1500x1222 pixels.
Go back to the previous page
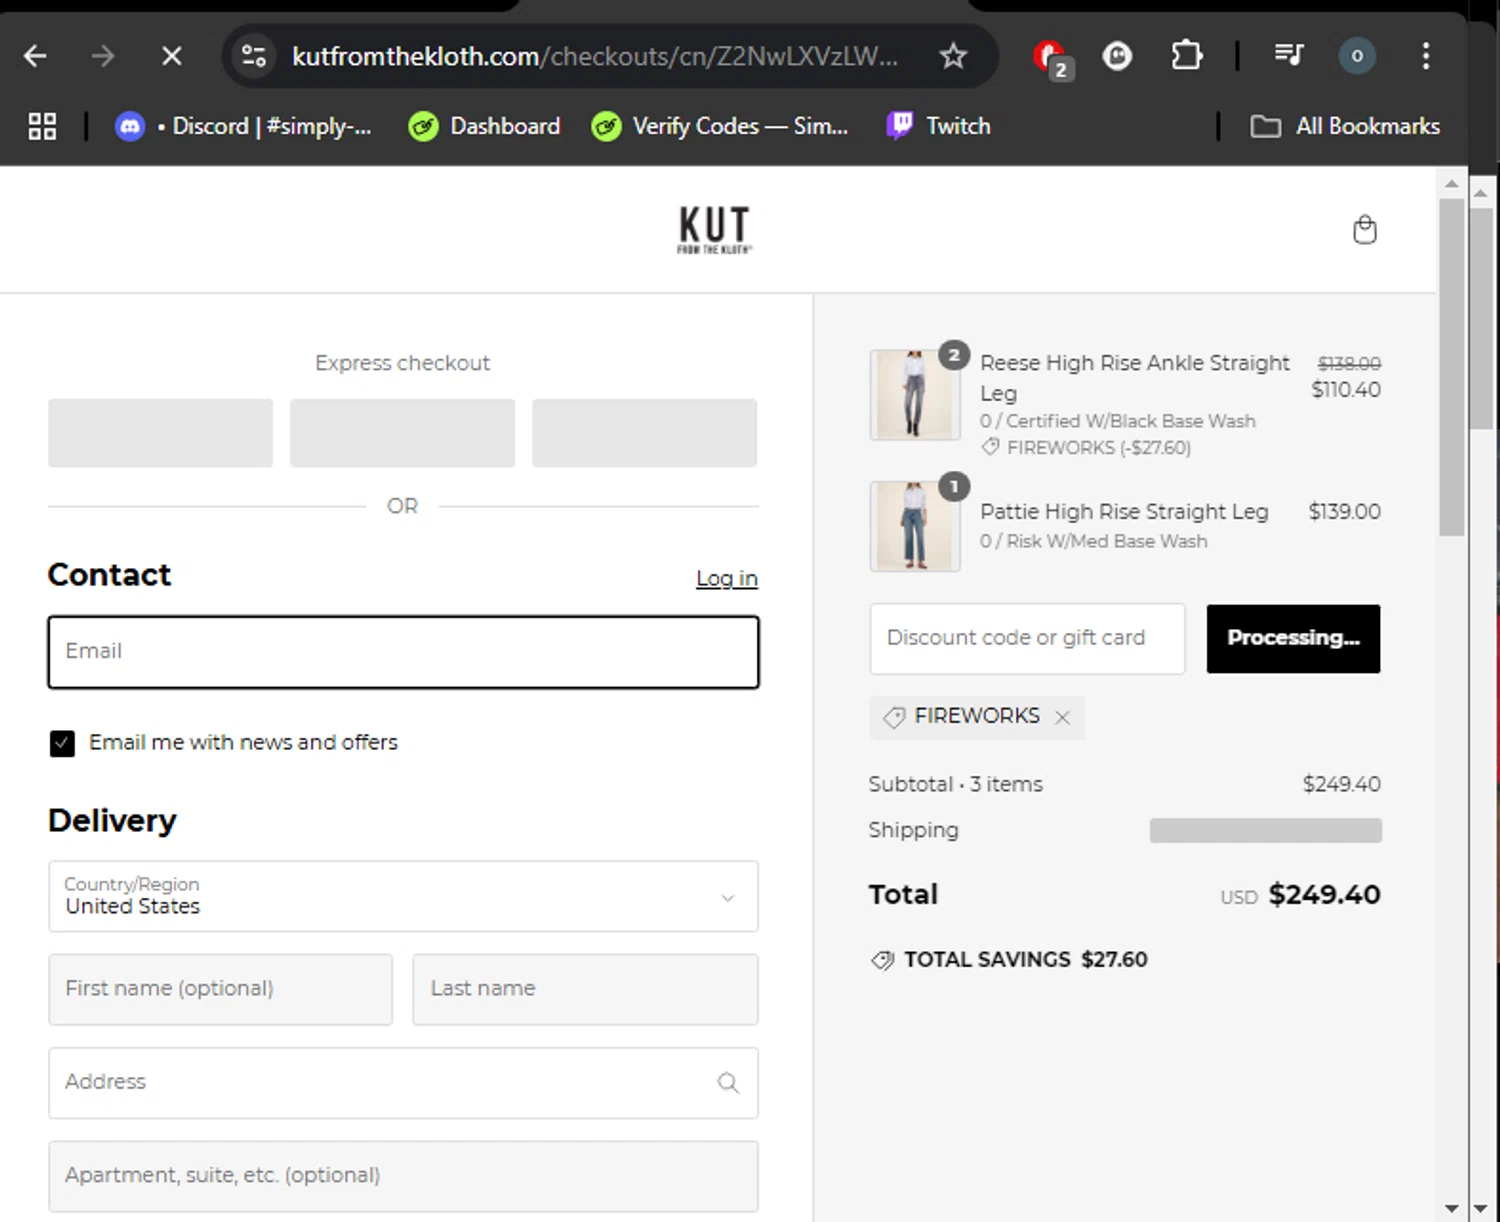pyautogui.click(x=35, y=56)
